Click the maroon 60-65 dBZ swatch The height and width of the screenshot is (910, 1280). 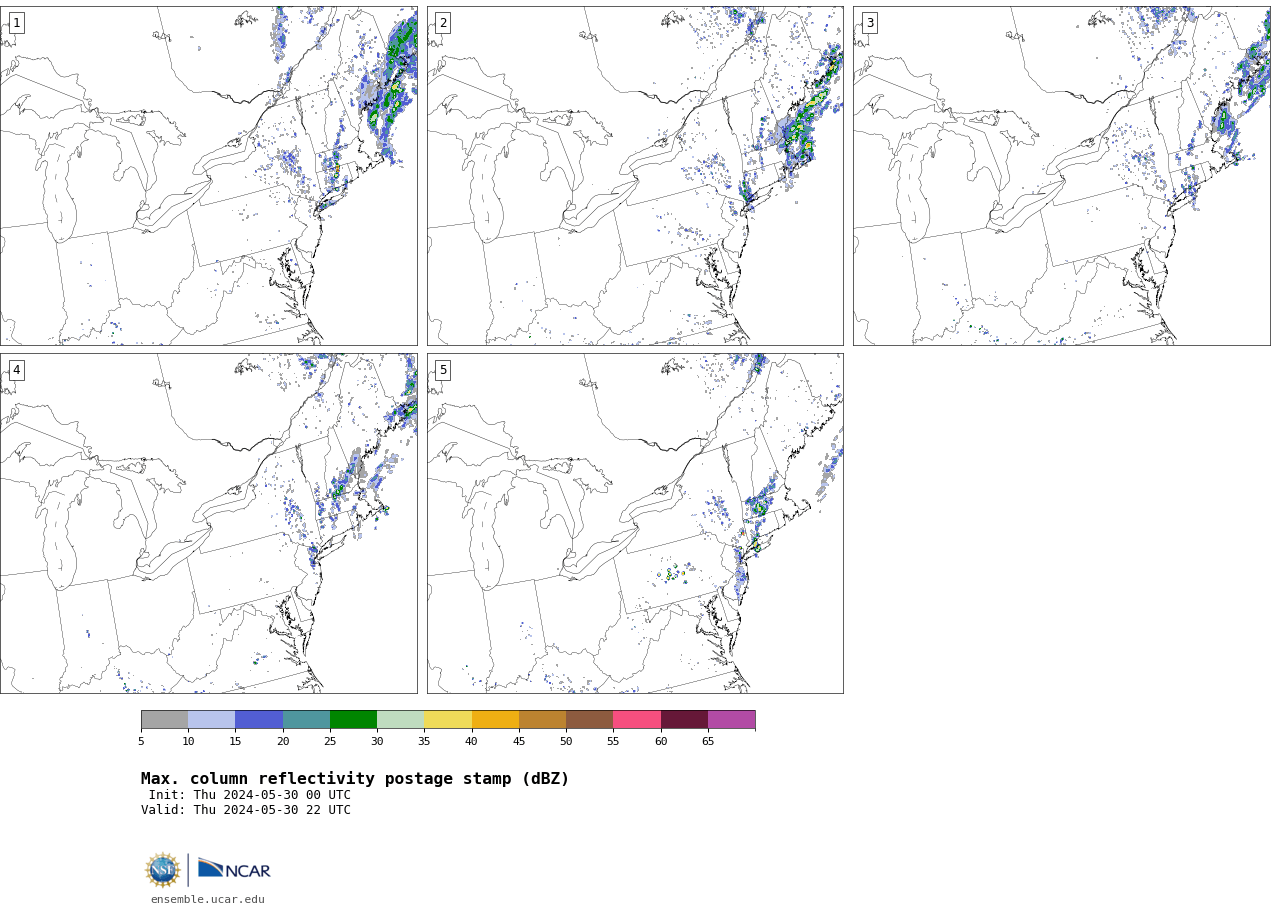point(684,720)
